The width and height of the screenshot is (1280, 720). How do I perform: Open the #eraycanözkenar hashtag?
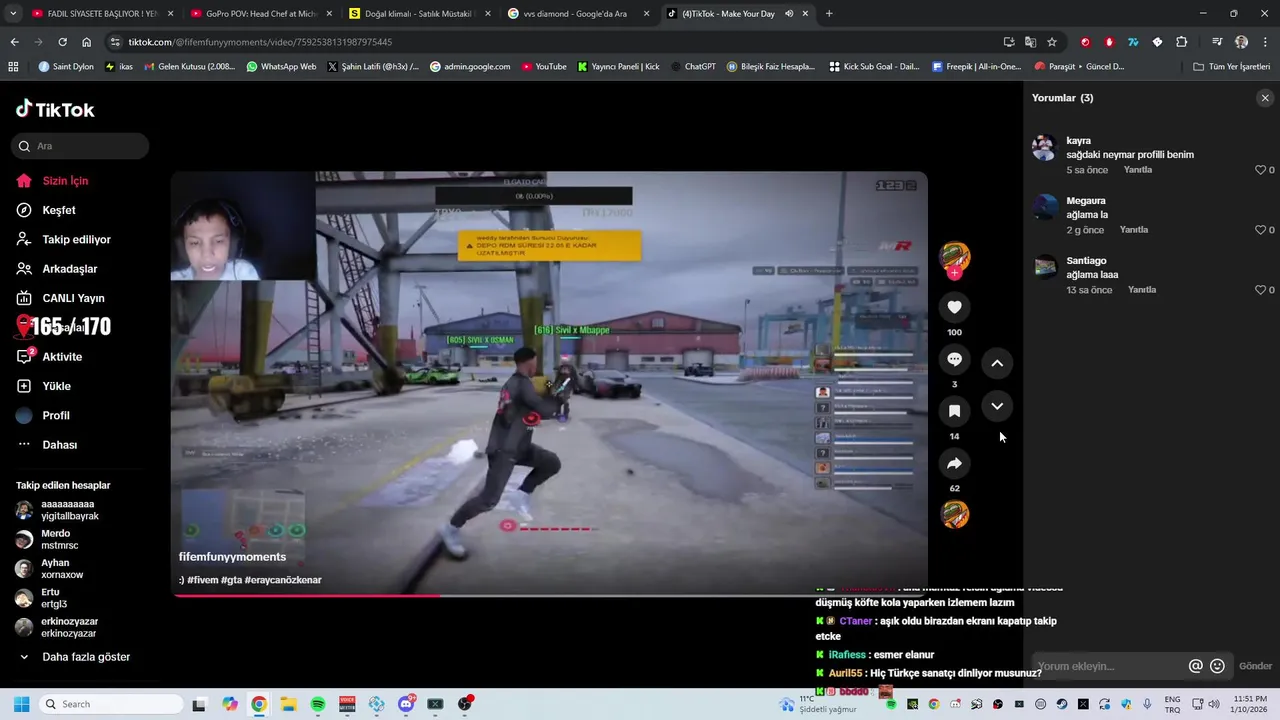click(283, 580)
